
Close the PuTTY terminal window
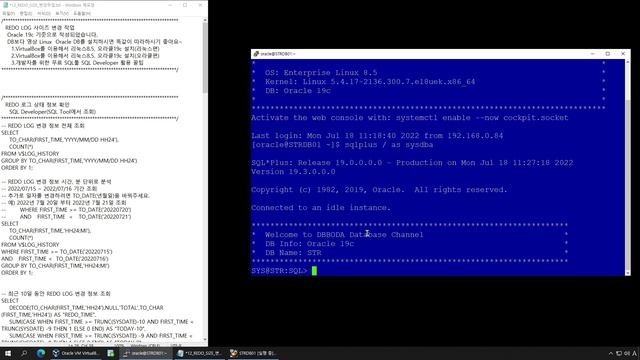pyautogui.click(x=622, y=54)
